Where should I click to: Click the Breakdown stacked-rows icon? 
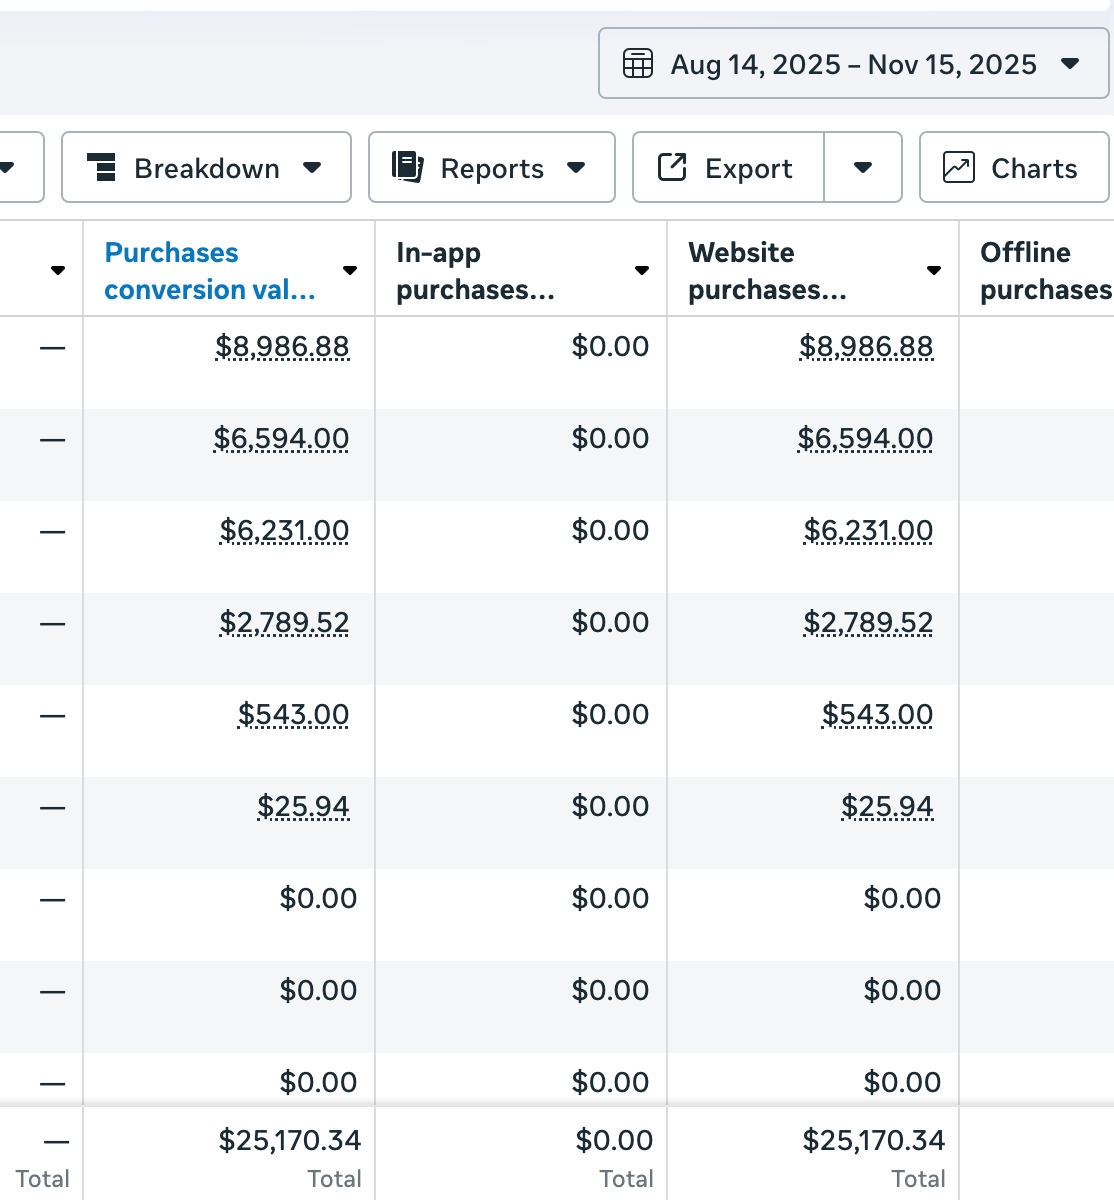(x=101, y=168)
